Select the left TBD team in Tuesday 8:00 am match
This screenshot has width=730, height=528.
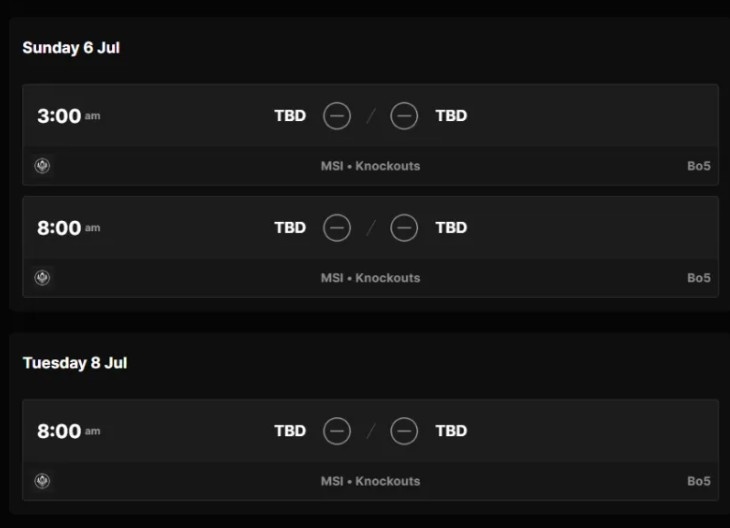coord(290,431)
